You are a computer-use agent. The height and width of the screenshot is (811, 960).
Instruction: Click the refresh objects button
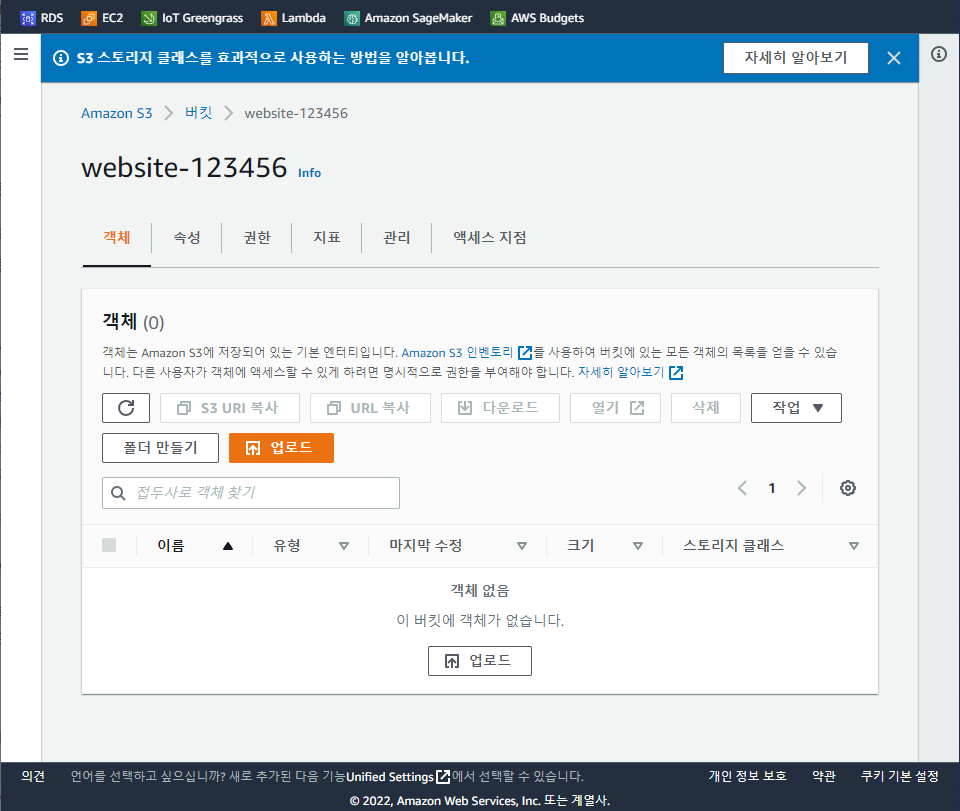pyautogui.click(x=126, y=408)
